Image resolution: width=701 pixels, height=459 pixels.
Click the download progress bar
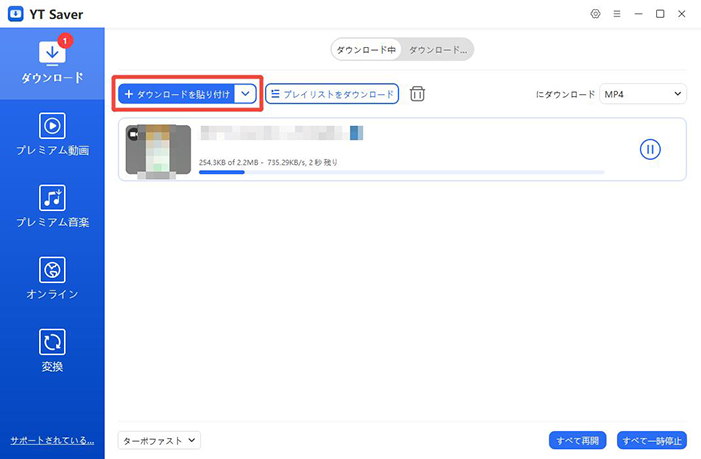[401, 172]
